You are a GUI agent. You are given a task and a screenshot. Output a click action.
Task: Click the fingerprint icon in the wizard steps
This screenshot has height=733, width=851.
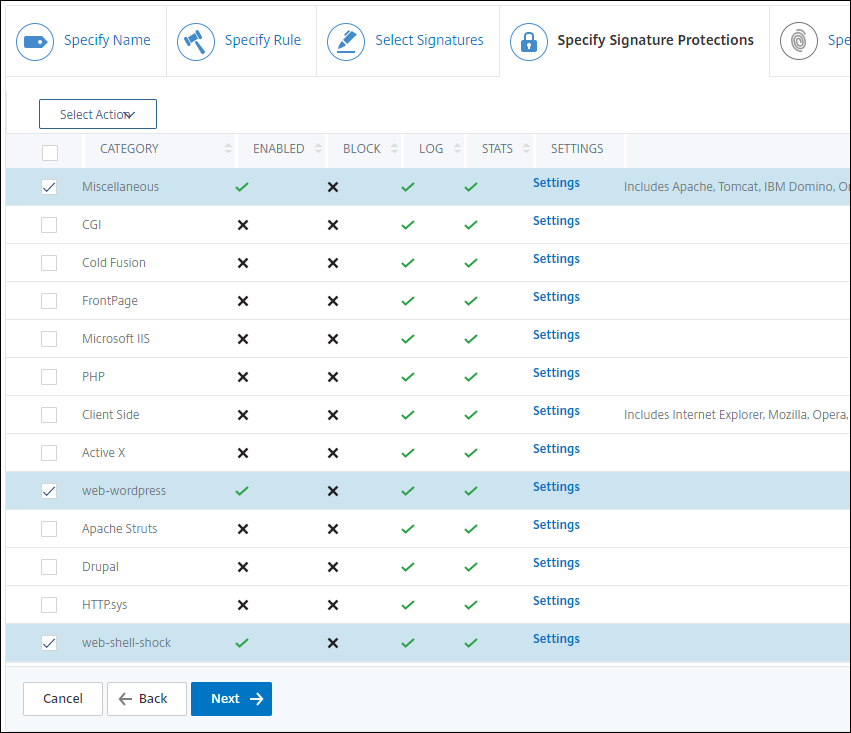coord(799,41)
